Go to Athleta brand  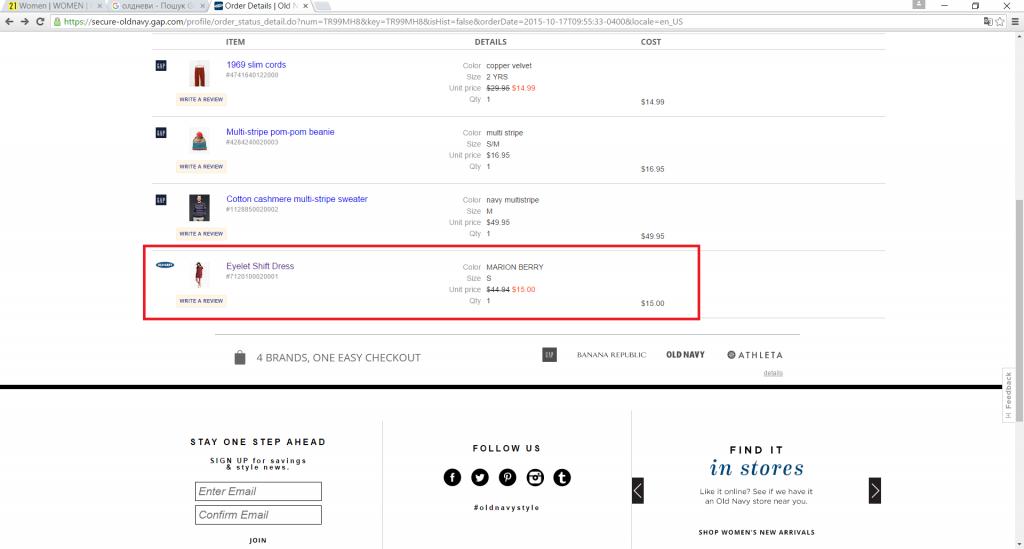coord(755,355)
